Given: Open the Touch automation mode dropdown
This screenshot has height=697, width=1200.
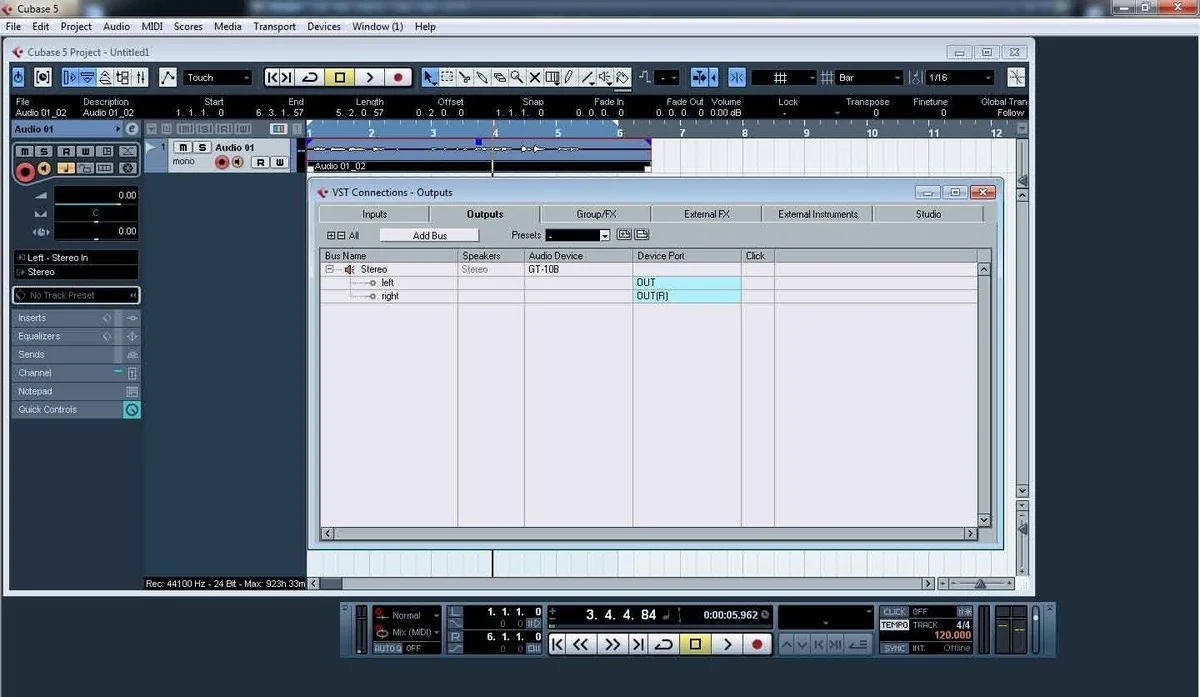Looking at the screenshot, I should point(218,77).
